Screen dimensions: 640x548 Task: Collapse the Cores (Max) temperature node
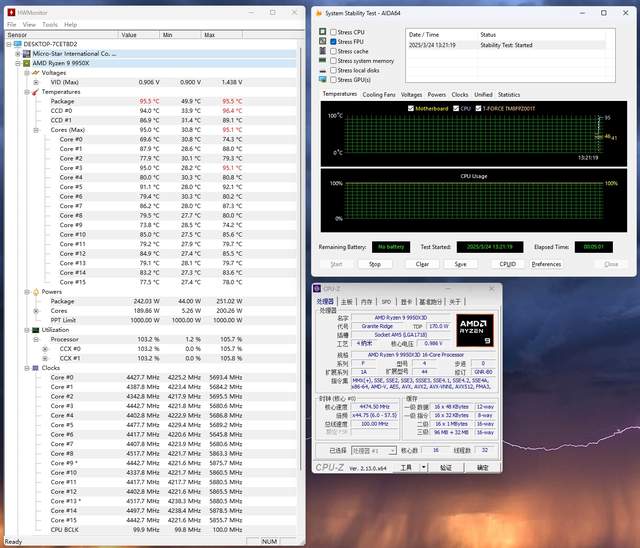pos(36,129)
